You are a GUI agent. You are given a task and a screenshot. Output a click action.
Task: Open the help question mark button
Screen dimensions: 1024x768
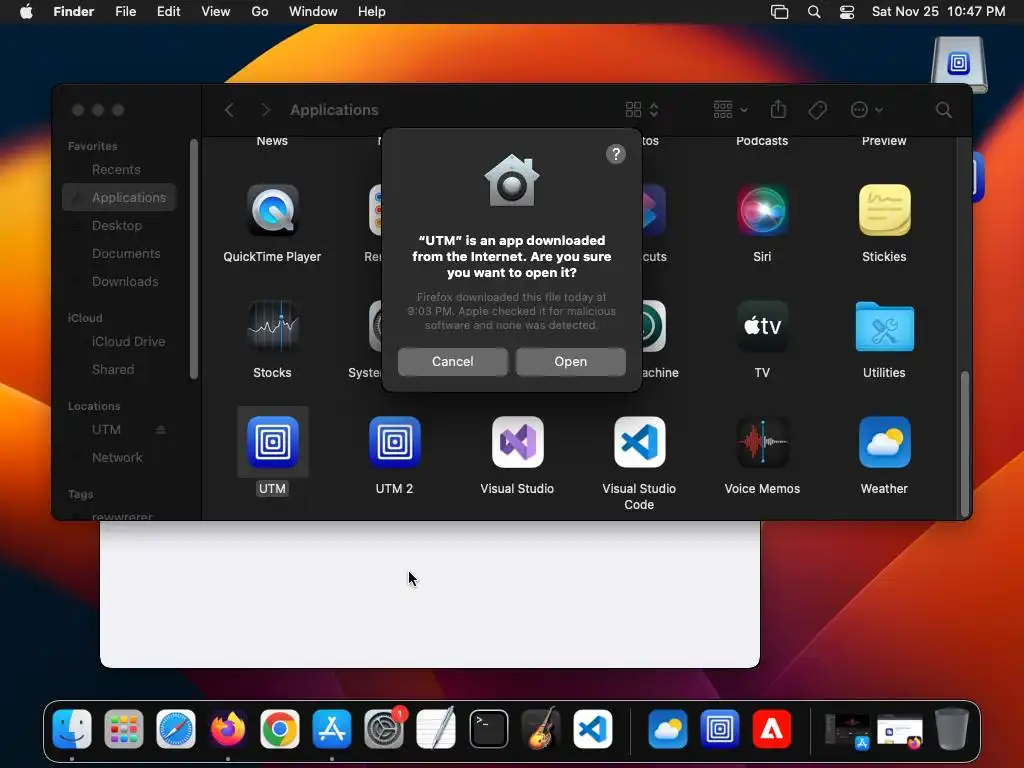point(616,154)
